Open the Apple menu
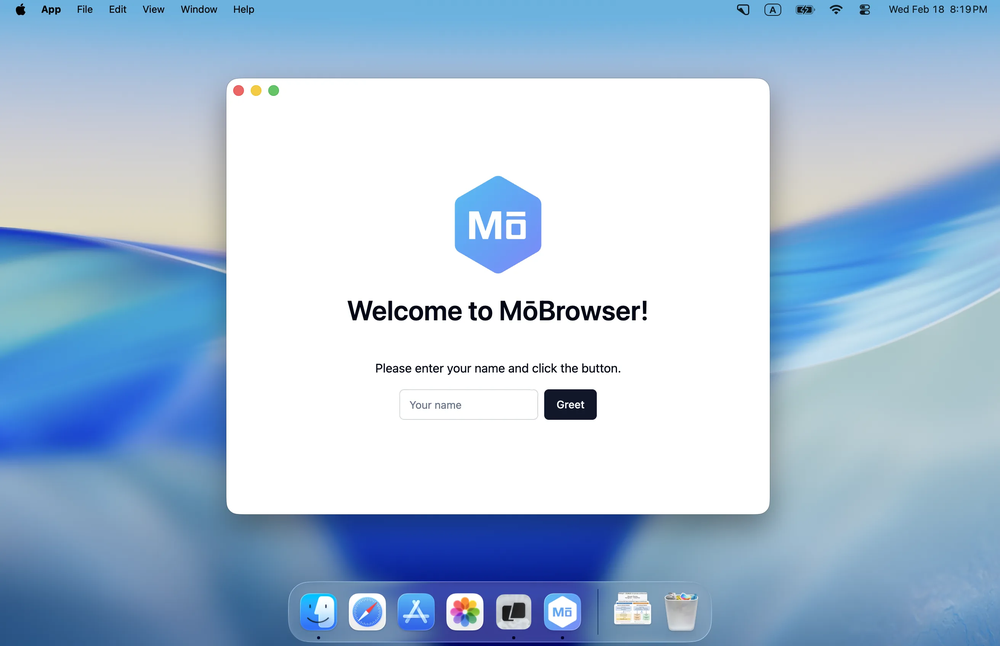1000x646 pixels. 19,9
